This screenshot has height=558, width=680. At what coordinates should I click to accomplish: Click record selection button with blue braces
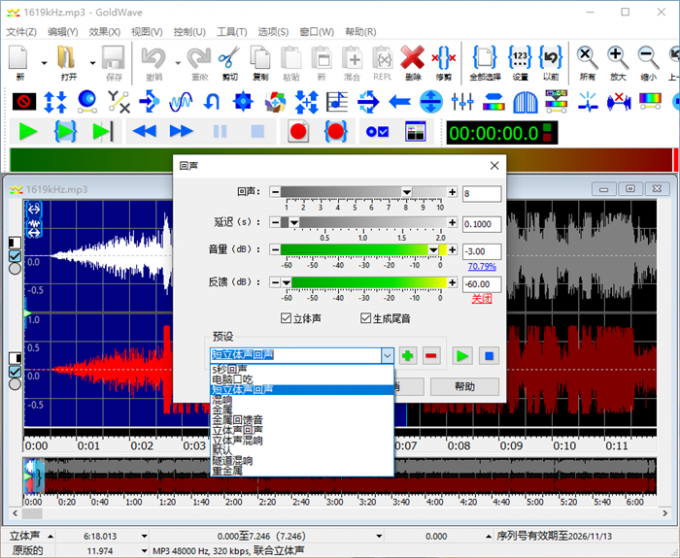pos(335,131)
